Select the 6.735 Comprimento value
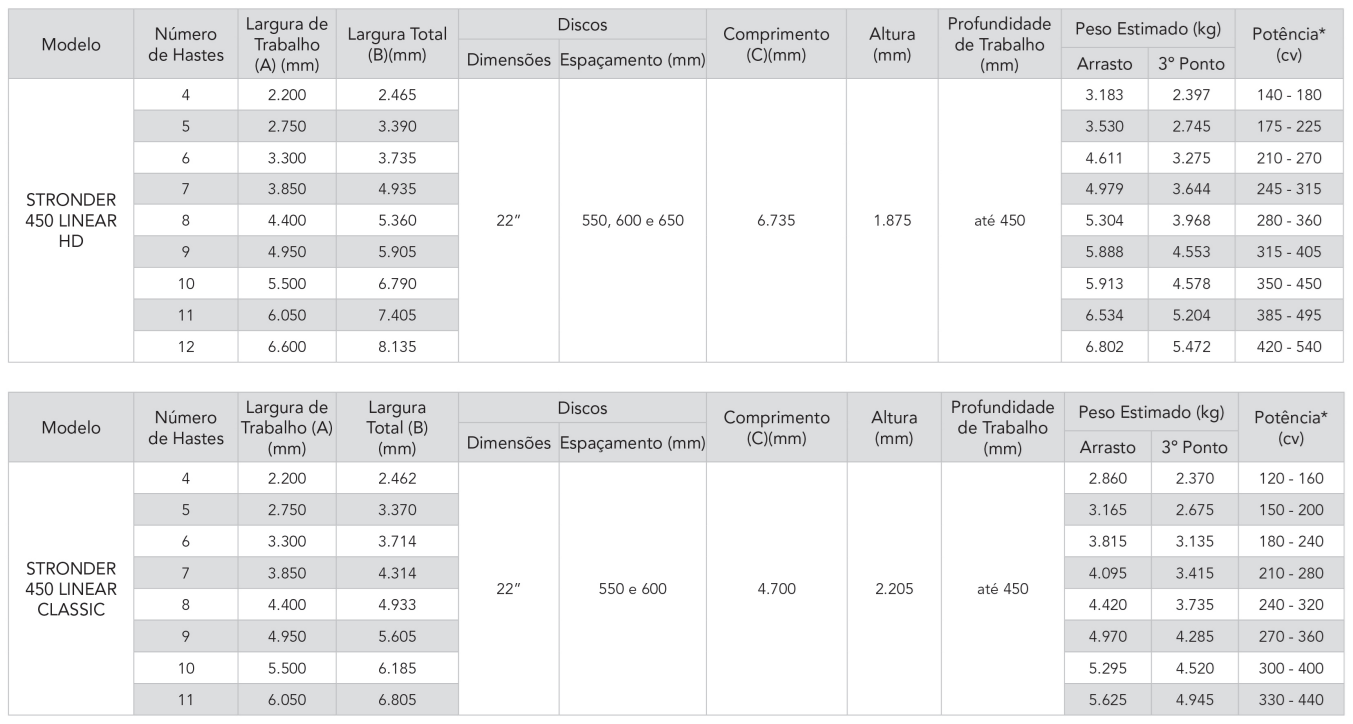Screen dimensions: 1353x724 pyautogui.click(x=776, y=221)
